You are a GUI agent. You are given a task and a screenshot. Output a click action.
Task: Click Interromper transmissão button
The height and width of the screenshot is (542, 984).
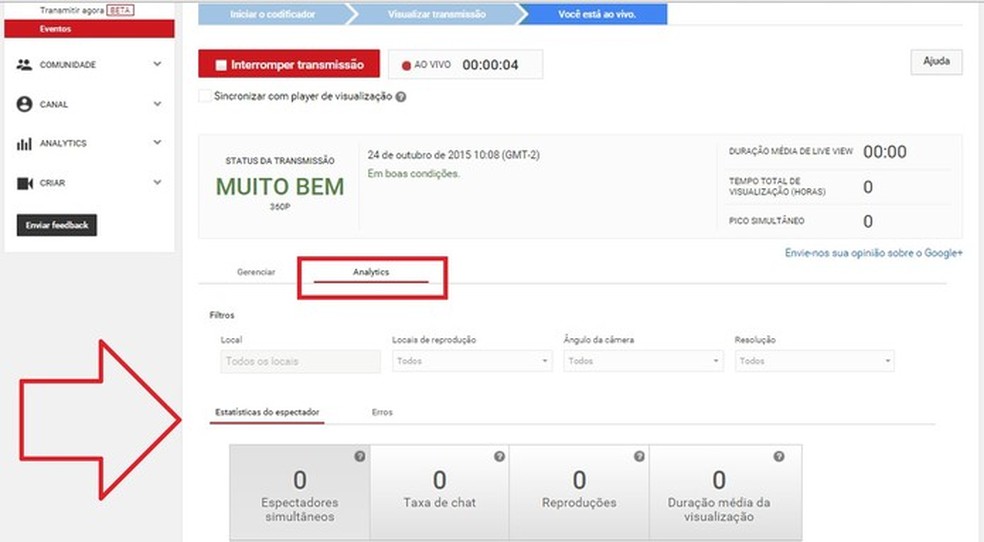pyautogui.click(x=289, y=64)
